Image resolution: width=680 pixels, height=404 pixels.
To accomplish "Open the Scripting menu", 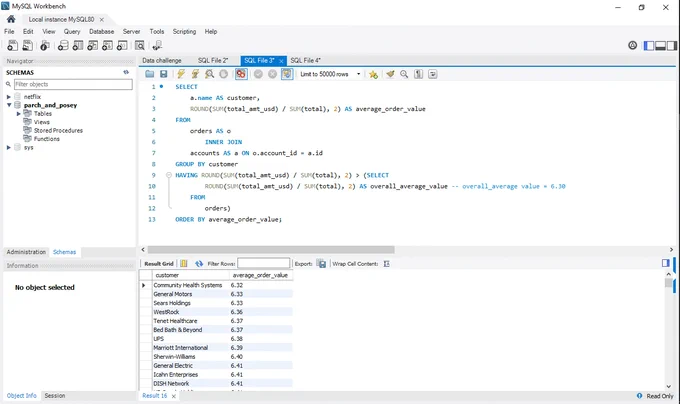I will pyautogui.click(x=184, y=32).
